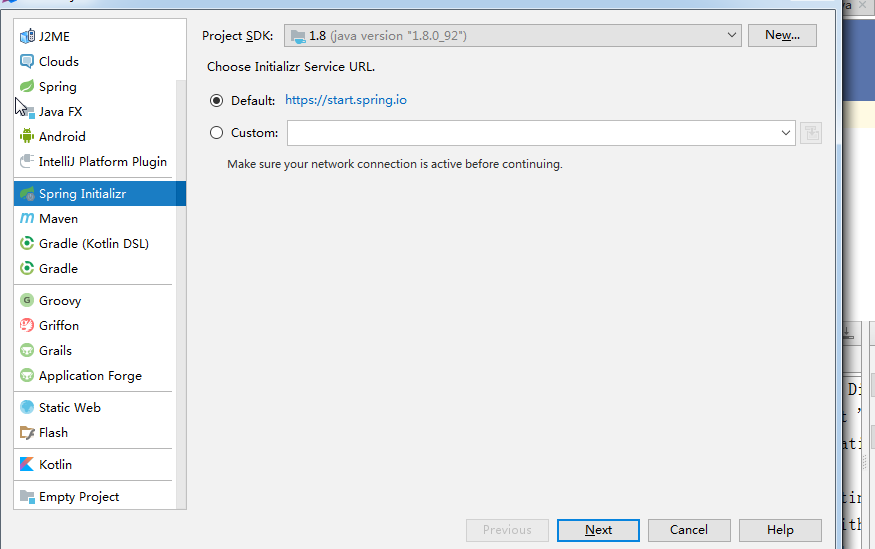Click the Application Forge icon
The width and height of the screenshot is (875, 549).
(27, 375)
